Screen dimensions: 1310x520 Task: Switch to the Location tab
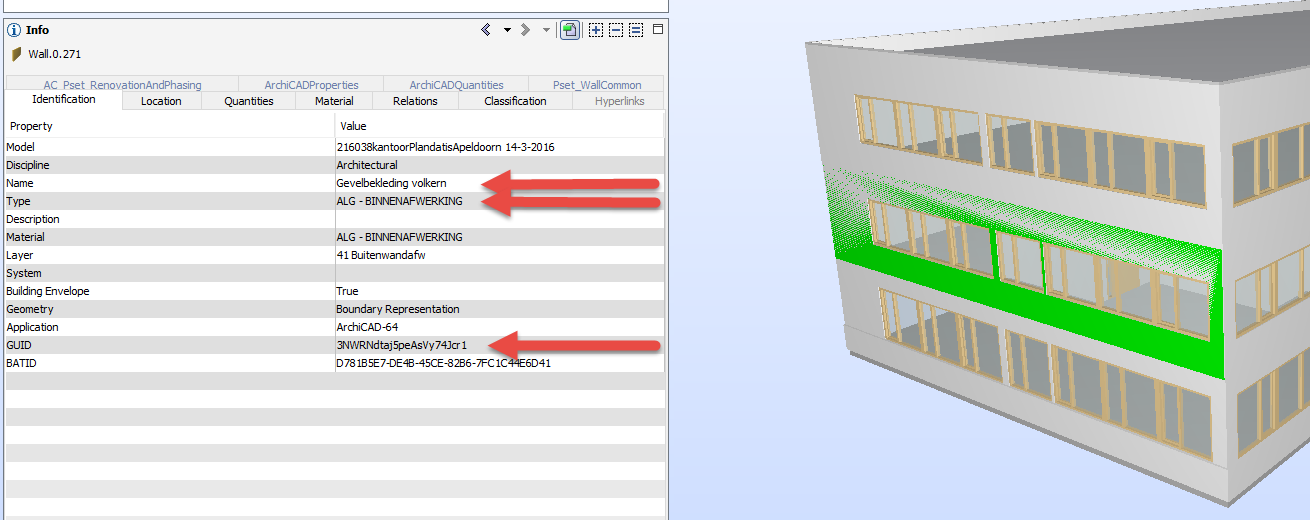(161, 101)
